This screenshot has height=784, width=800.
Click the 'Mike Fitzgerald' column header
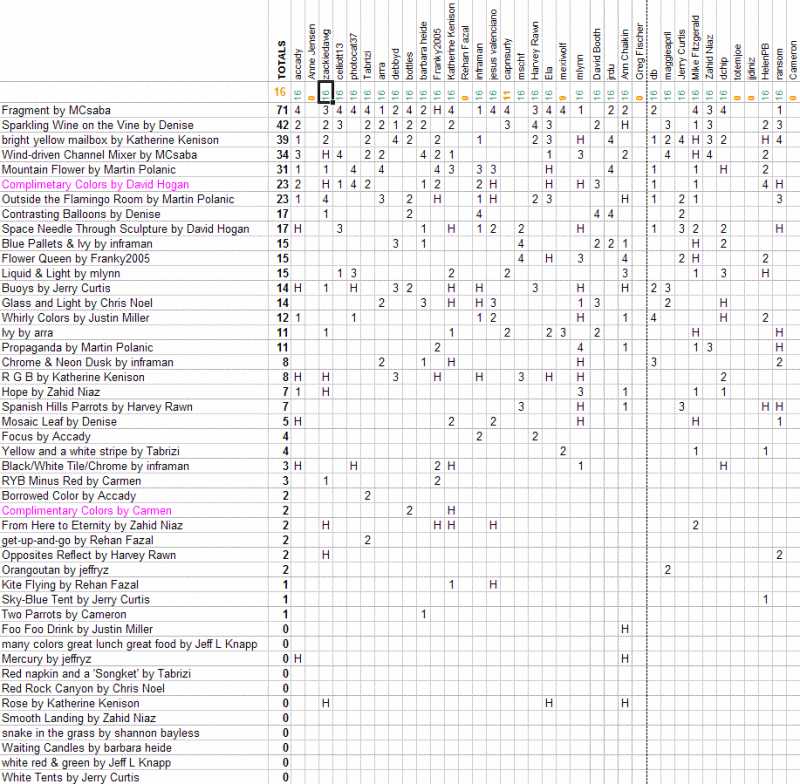[695, 47]
